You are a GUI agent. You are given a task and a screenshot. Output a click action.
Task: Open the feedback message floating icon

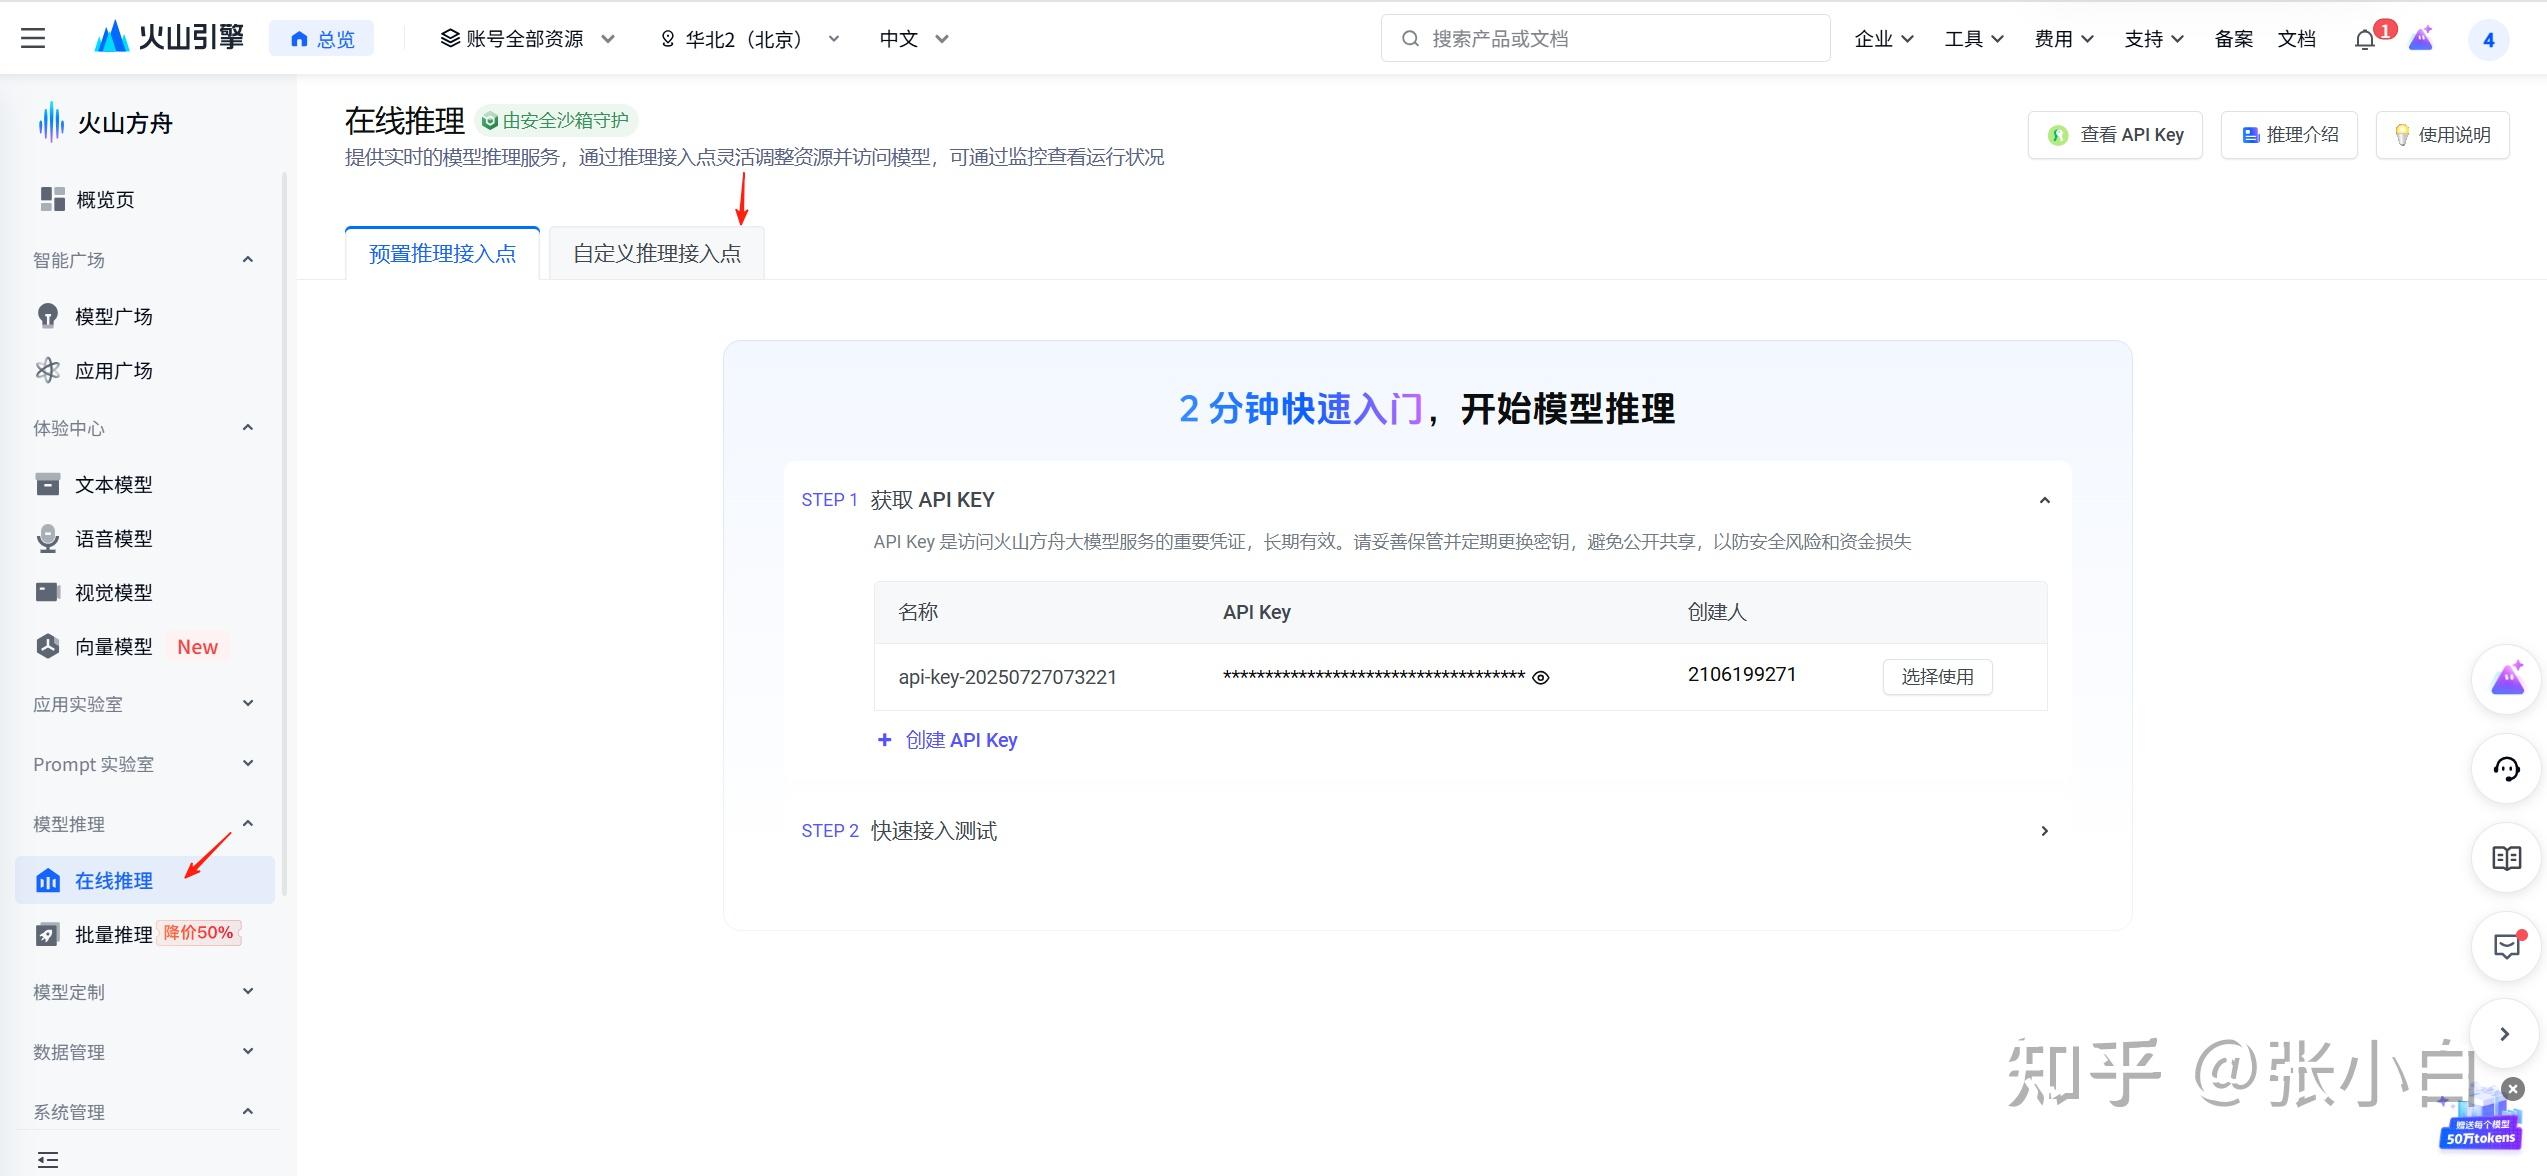pyautogui.click(x=2506, y=946)
